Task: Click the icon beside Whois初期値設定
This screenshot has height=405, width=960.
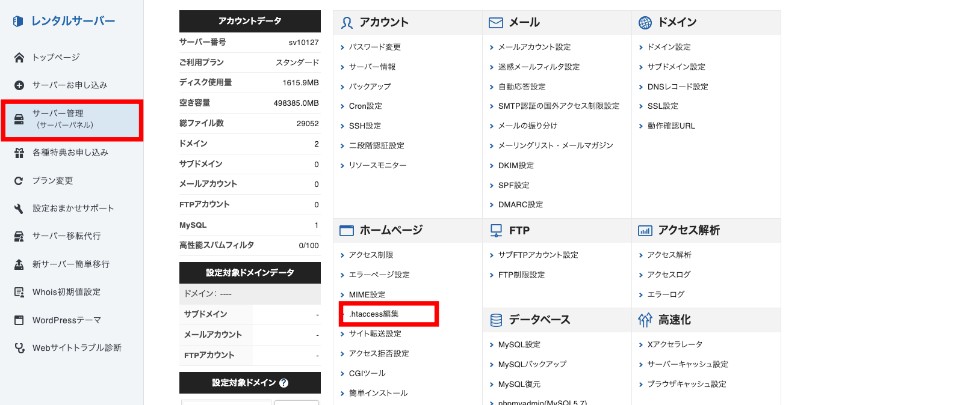Action: (19, 292)
